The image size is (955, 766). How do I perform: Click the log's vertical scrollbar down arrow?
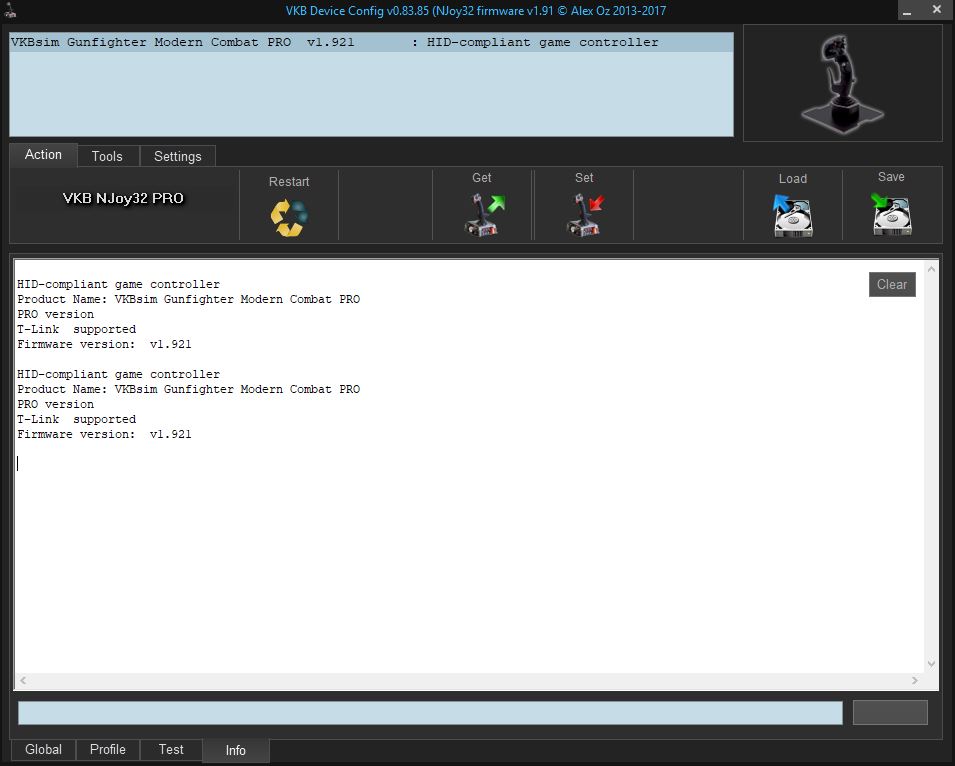(x=932, y=664)
